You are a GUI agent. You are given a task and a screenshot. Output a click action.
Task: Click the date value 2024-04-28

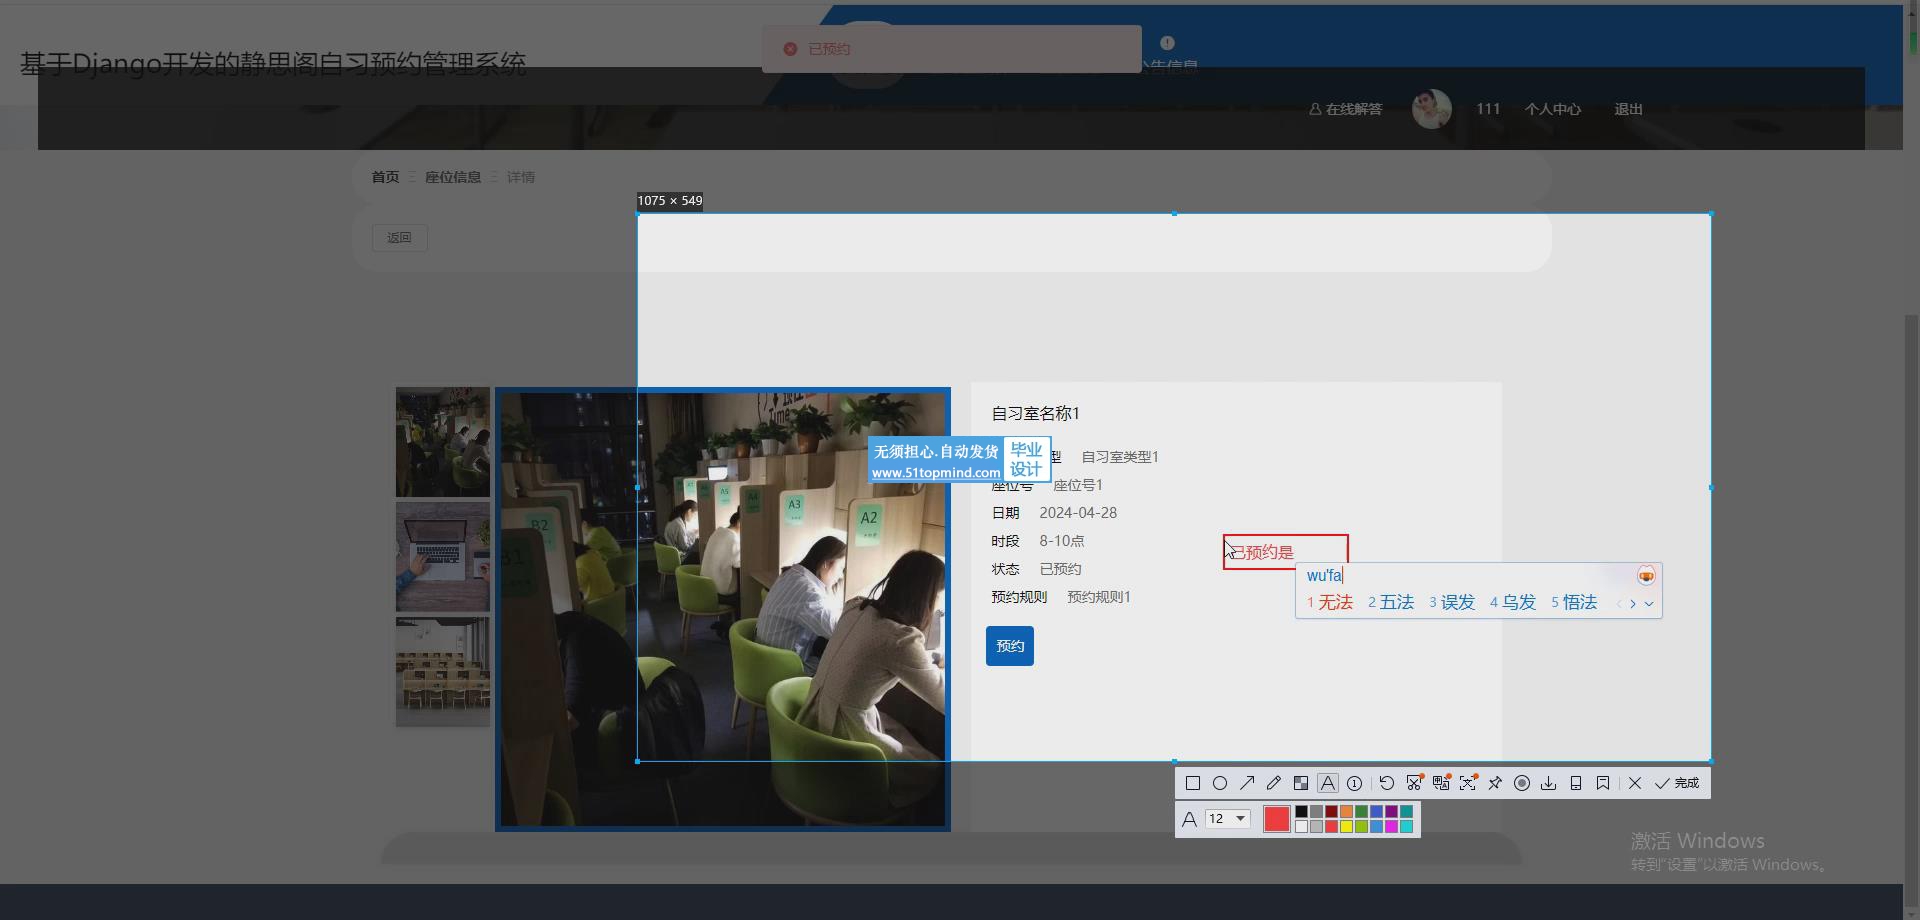[x=1078, y=513]
